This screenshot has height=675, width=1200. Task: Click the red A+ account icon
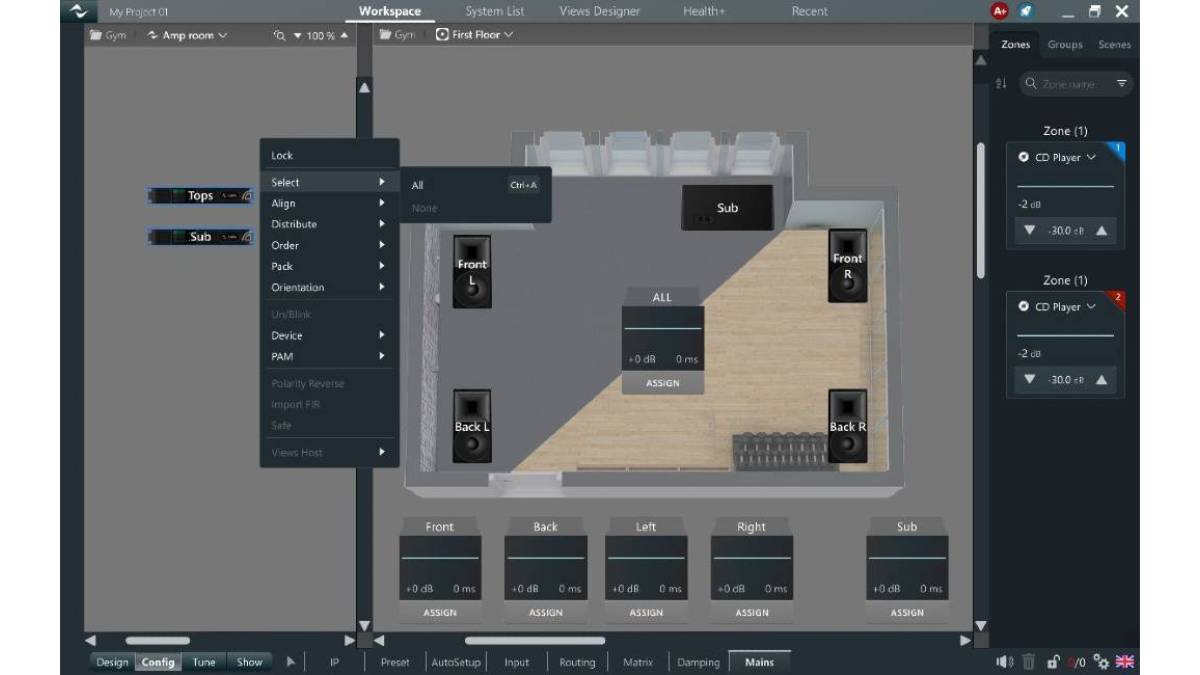pos(999,12)
